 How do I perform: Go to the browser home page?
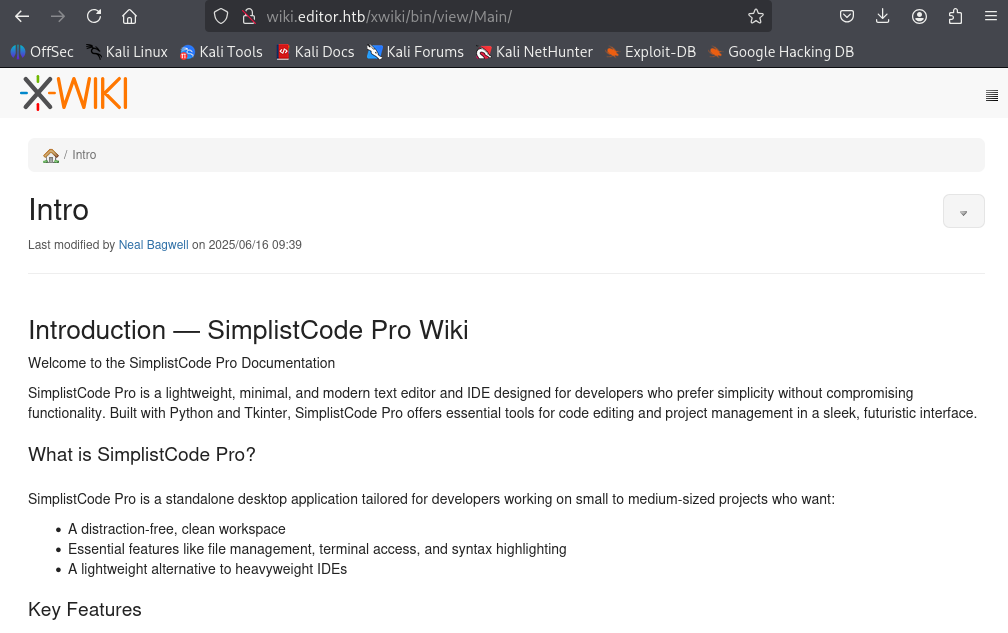point(129,16)
